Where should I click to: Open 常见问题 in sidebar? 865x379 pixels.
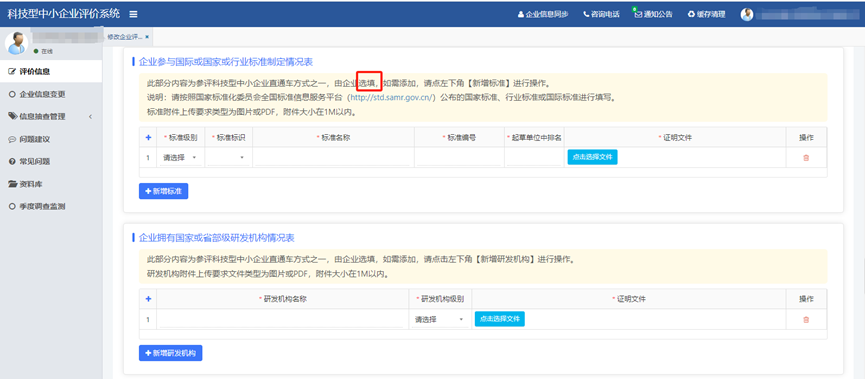click(x=51, y=162)
